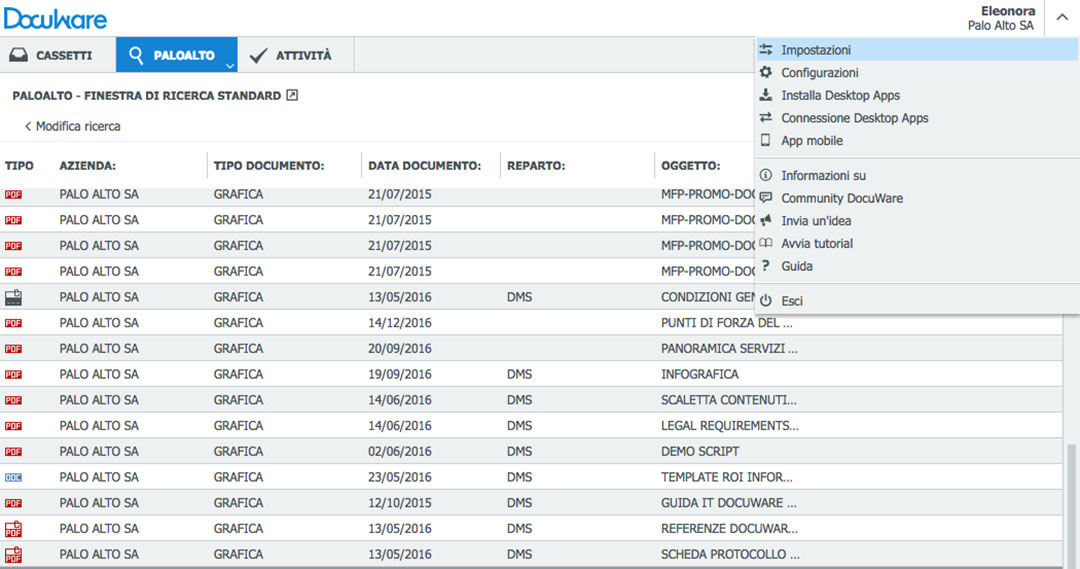The width and height of the screenshot is (1080, 569).
Task: Click date 23/05/2016 in the list
Action: (x=399, y=477)
